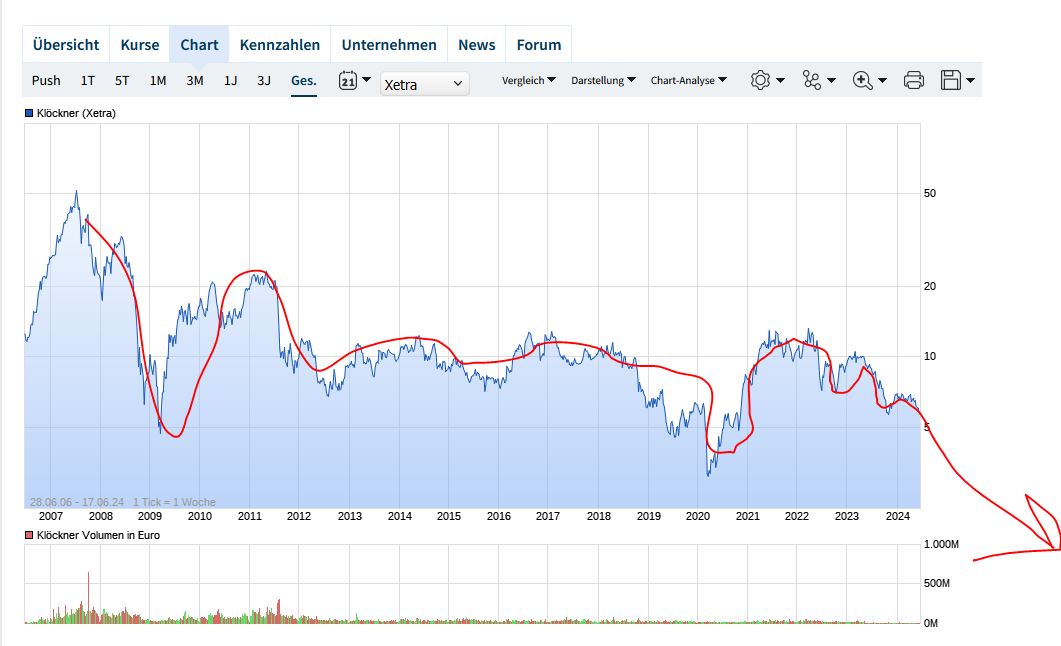The width and height of the screenshot is (1061, 646).
Task: Select the Ges. full history range
Action: (x=303, y=81)
